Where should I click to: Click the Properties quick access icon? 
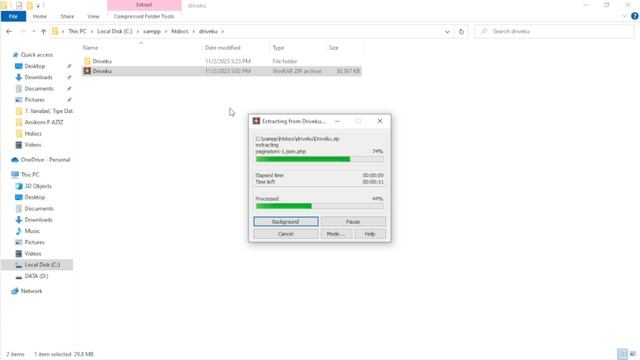(x=19, y=6)
